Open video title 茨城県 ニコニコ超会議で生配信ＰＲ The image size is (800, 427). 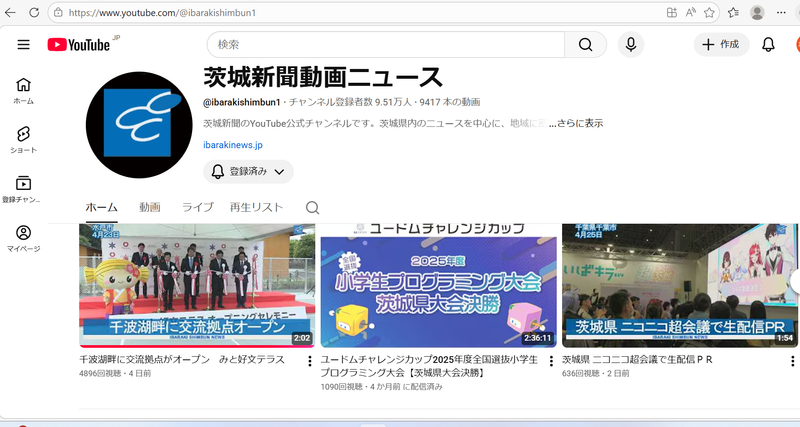(637, 359)
